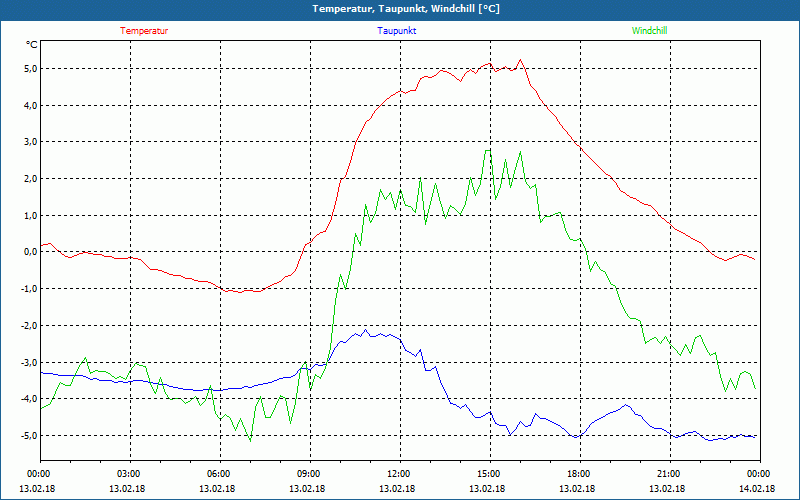Viewport: 800px width, 500px height.
Task: Click the -3,0 y-axis value
Action: [29, 362]
